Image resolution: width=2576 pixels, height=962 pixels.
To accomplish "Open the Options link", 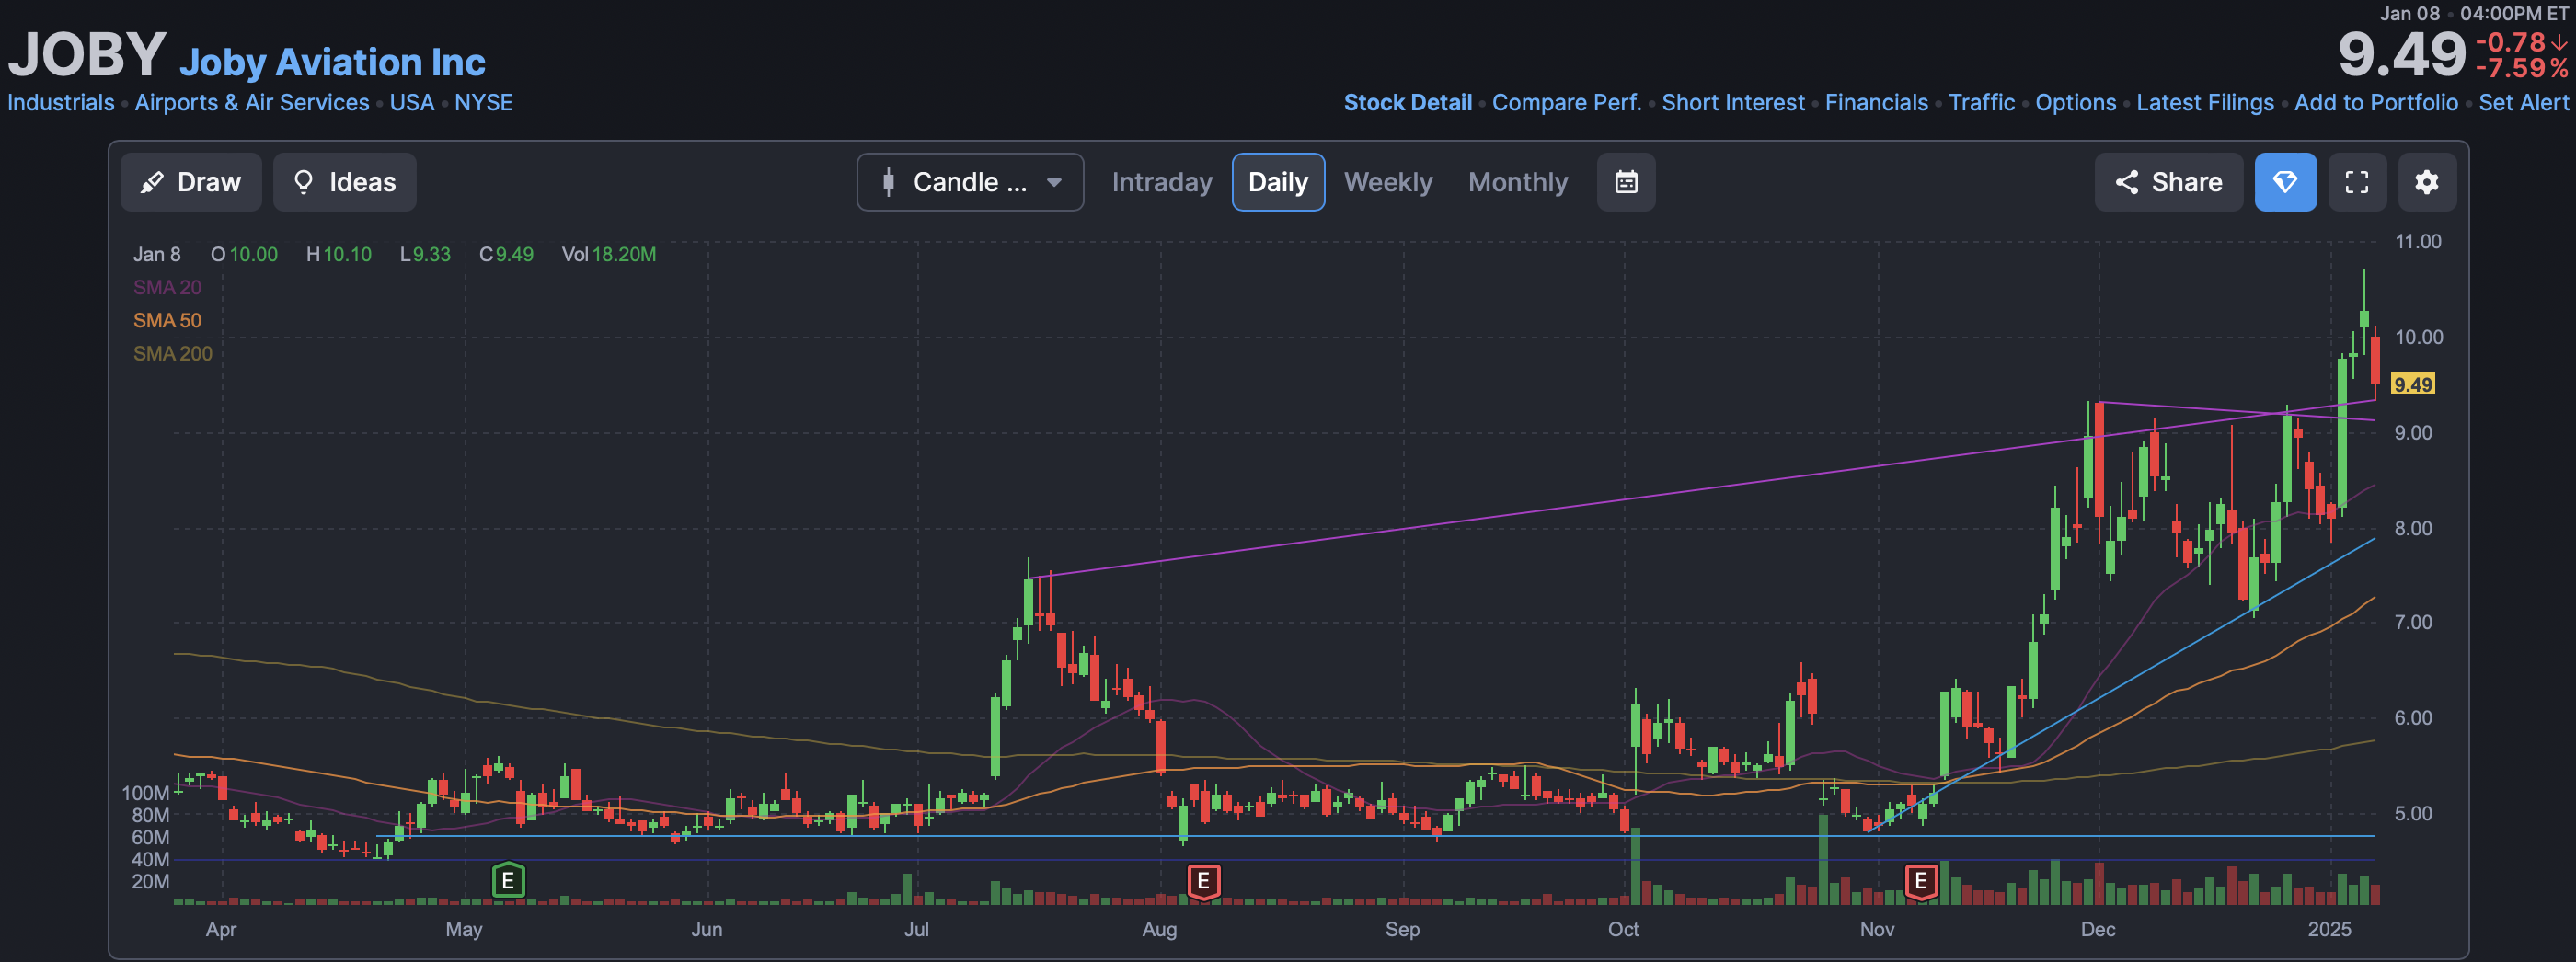I will pyautogui.click(x=2075, y=102).
